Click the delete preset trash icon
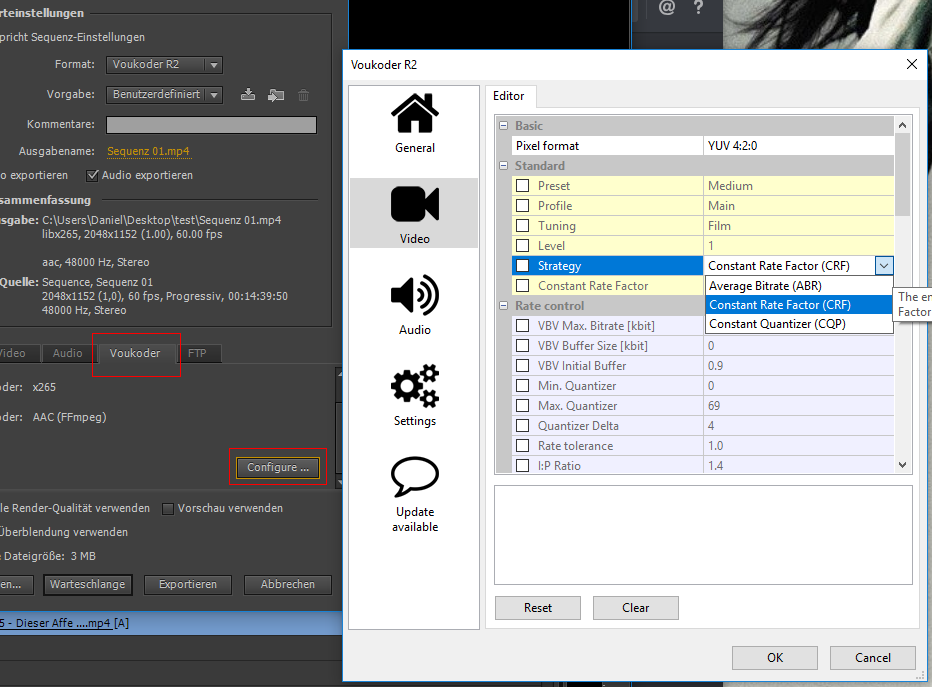932x687 pixels. tap(304, 95)
